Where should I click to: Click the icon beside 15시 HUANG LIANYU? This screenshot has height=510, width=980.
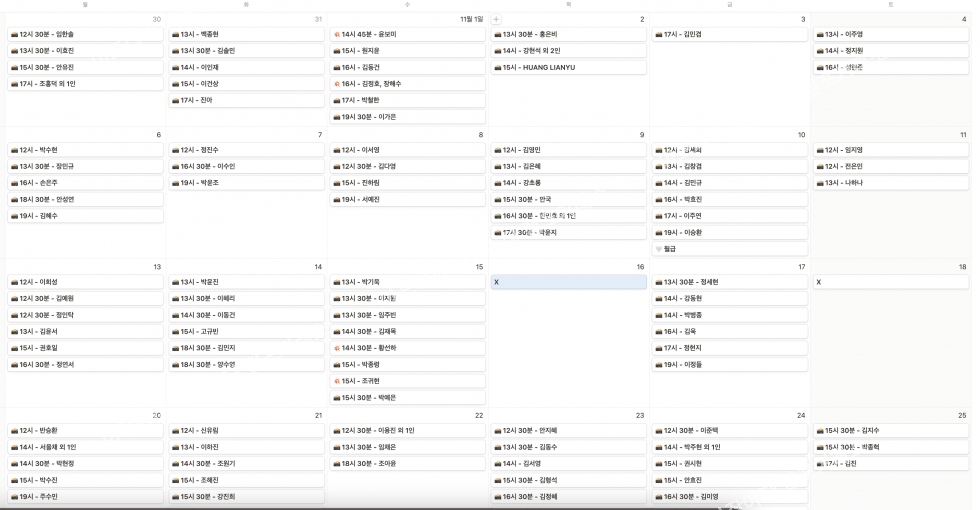497,67
